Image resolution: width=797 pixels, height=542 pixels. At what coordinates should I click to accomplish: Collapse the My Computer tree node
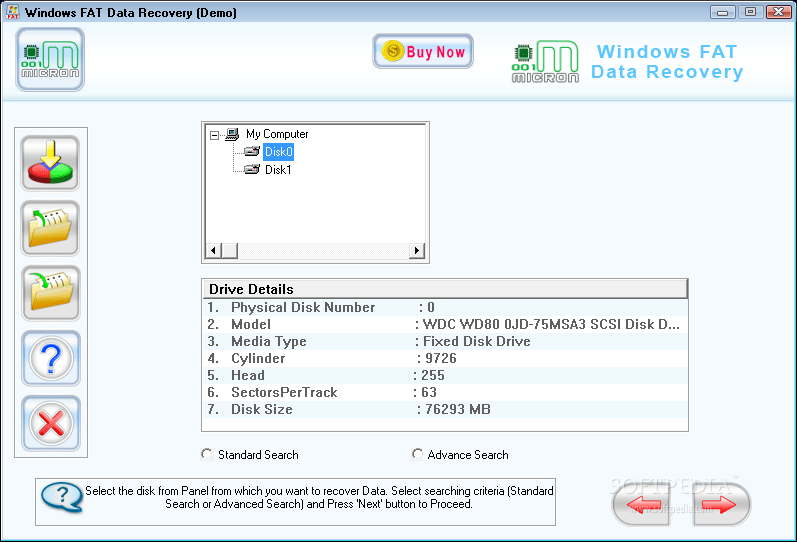point(214,135)
